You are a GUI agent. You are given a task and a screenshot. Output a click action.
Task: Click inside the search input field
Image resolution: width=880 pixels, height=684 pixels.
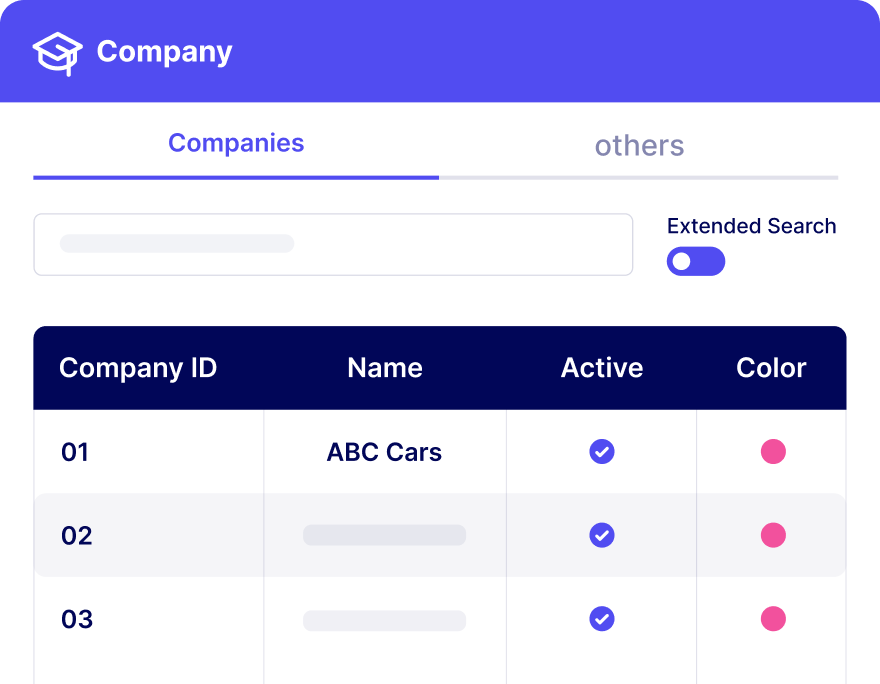click(x=333, y=244)
